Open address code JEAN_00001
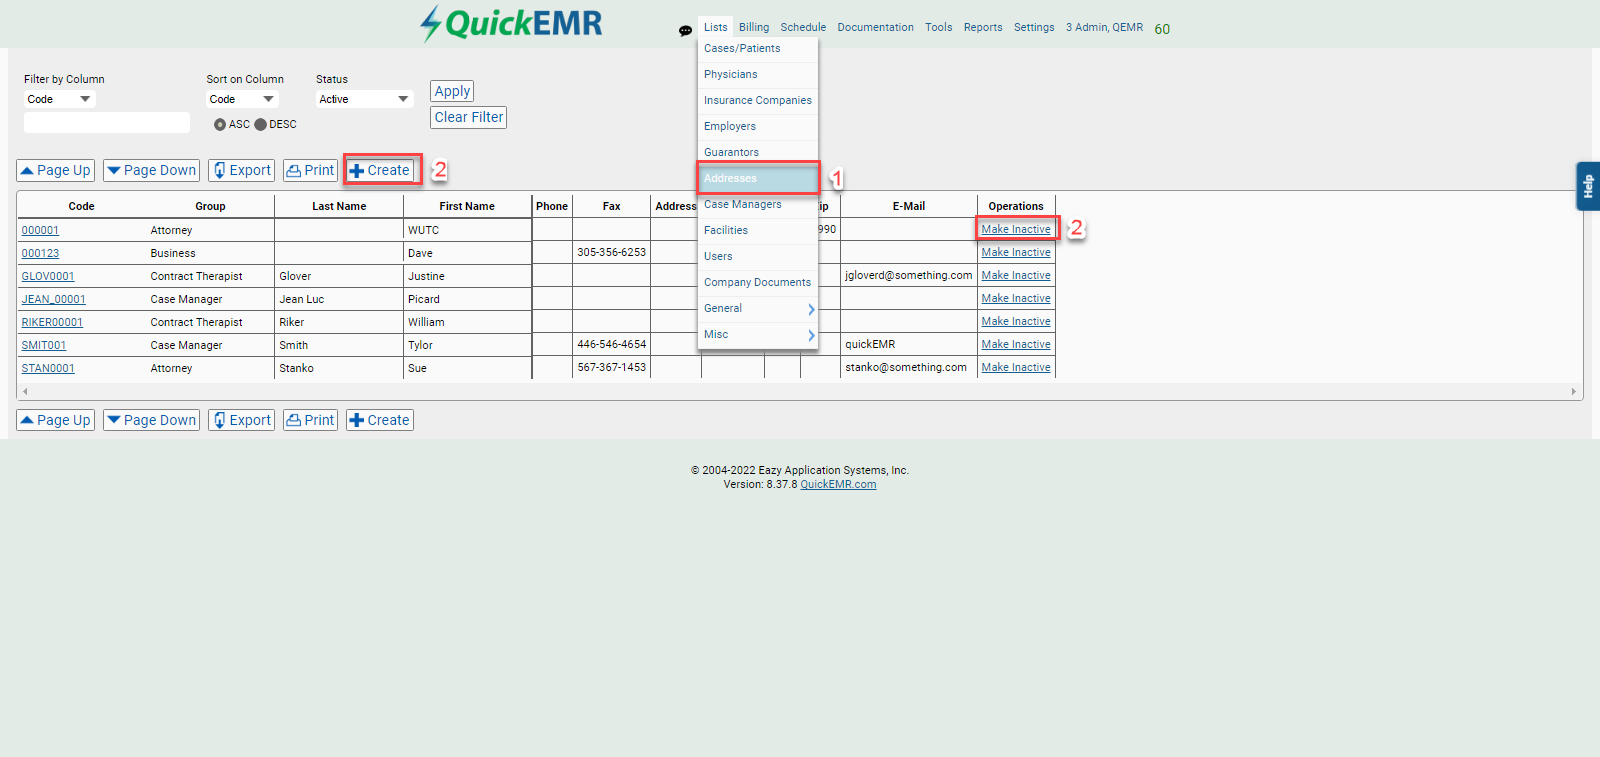 click(54, 300)
